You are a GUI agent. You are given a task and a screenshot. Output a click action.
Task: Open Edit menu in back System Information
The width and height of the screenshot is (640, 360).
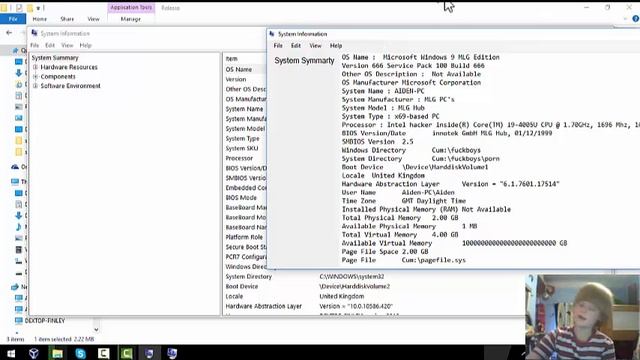click(50, 45)
